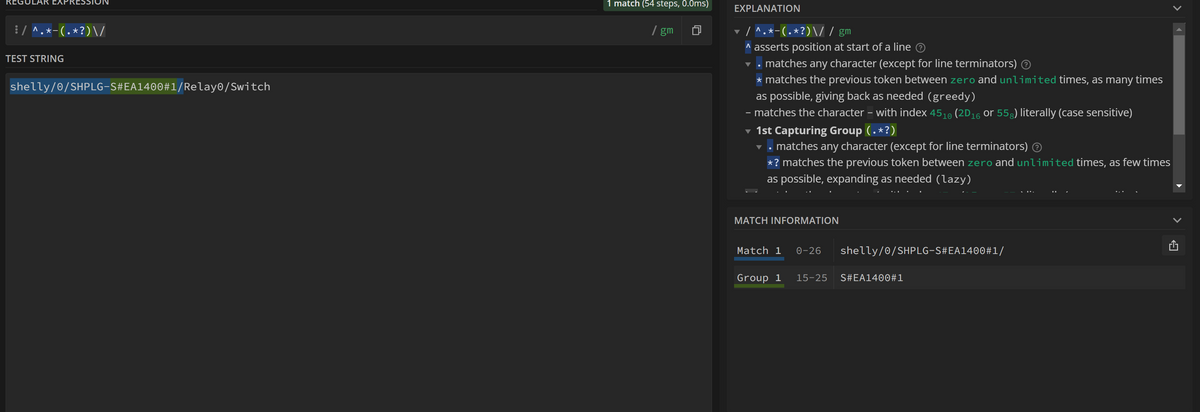Click match value 'shelly/0/SHPLG-S#EA1400#1/'

pos(922,251)
